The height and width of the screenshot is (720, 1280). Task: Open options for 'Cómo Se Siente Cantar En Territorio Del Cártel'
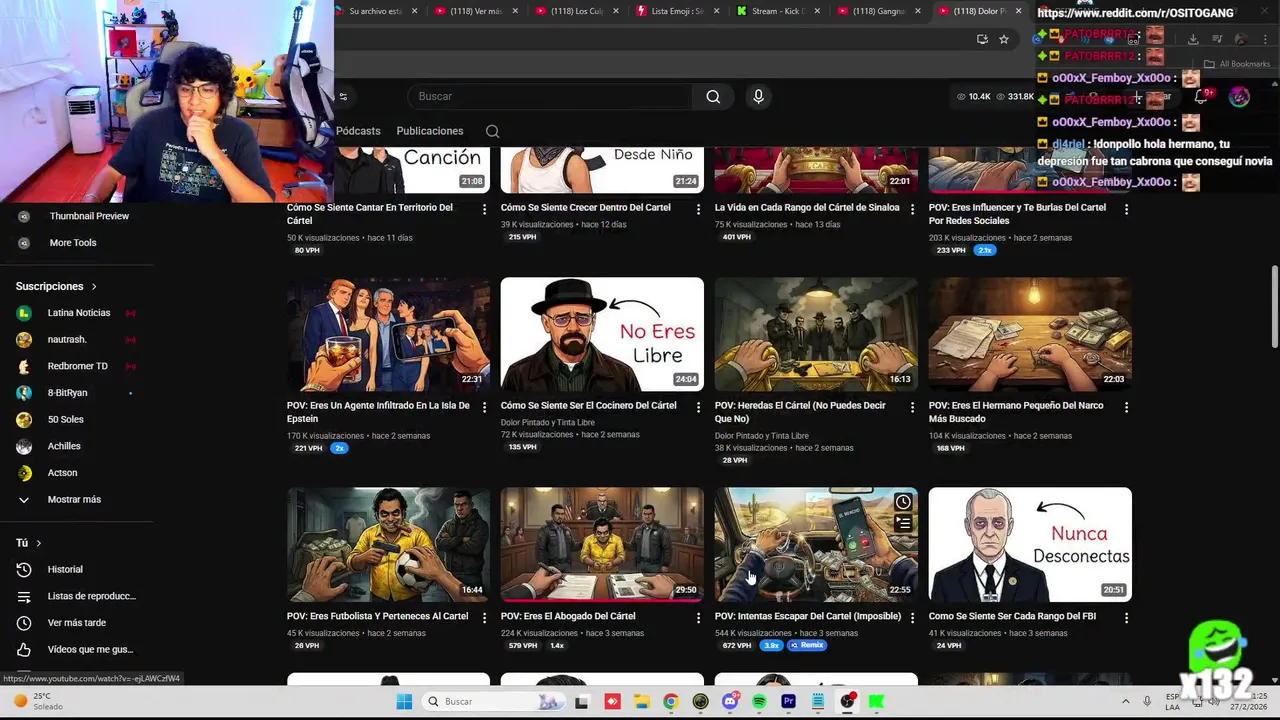click(484, 209)
